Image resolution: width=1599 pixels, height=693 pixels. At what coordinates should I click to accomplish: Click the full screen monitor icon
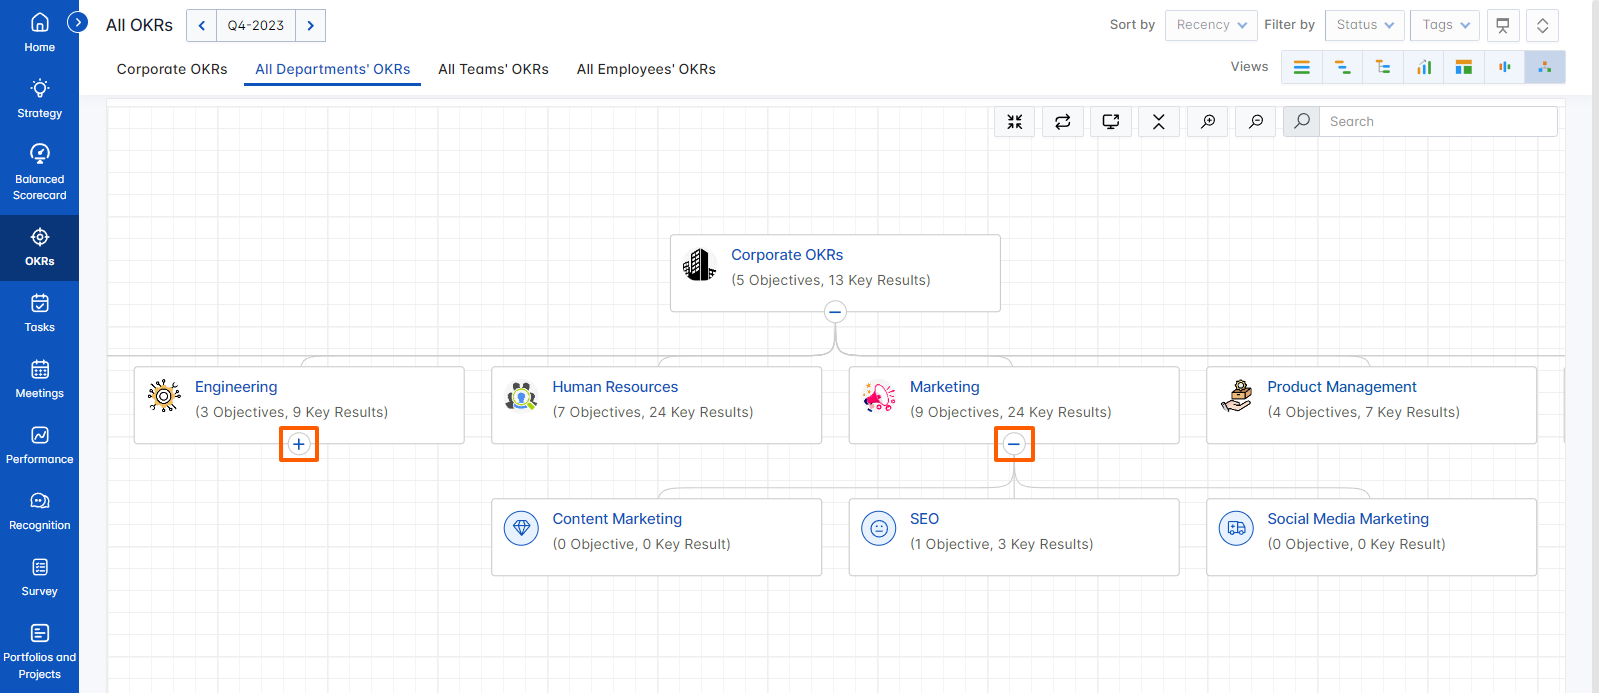1111,121
